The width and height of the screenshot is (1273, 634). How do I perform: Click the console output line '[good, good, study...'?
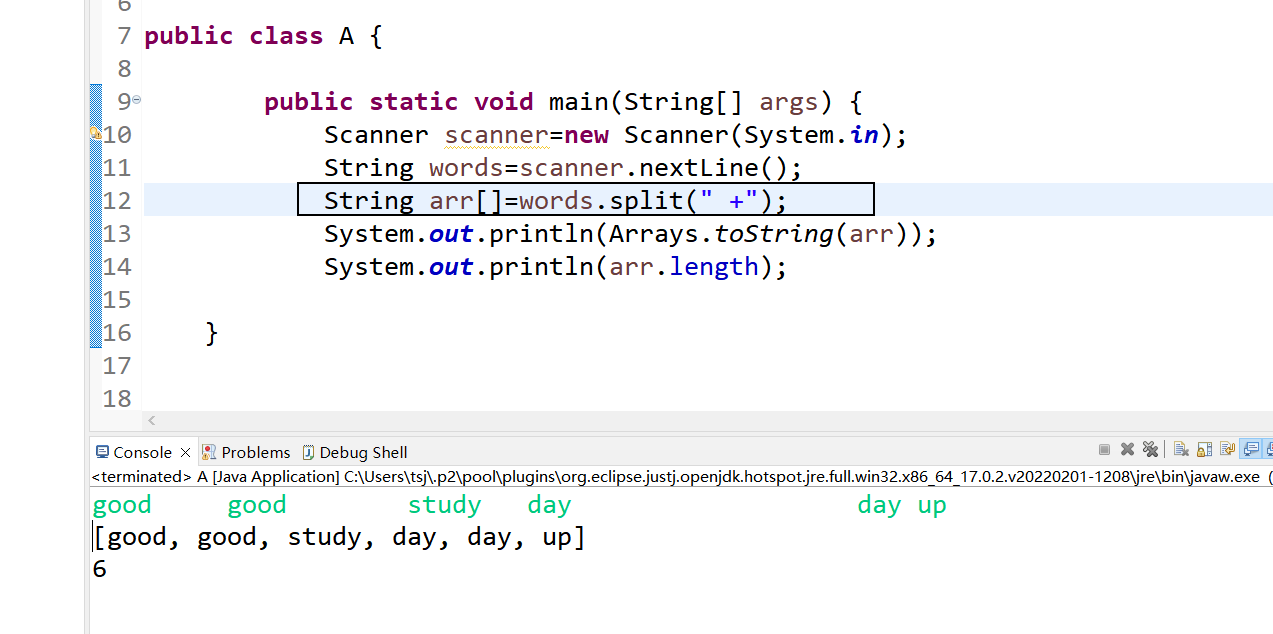pos(340,538)
